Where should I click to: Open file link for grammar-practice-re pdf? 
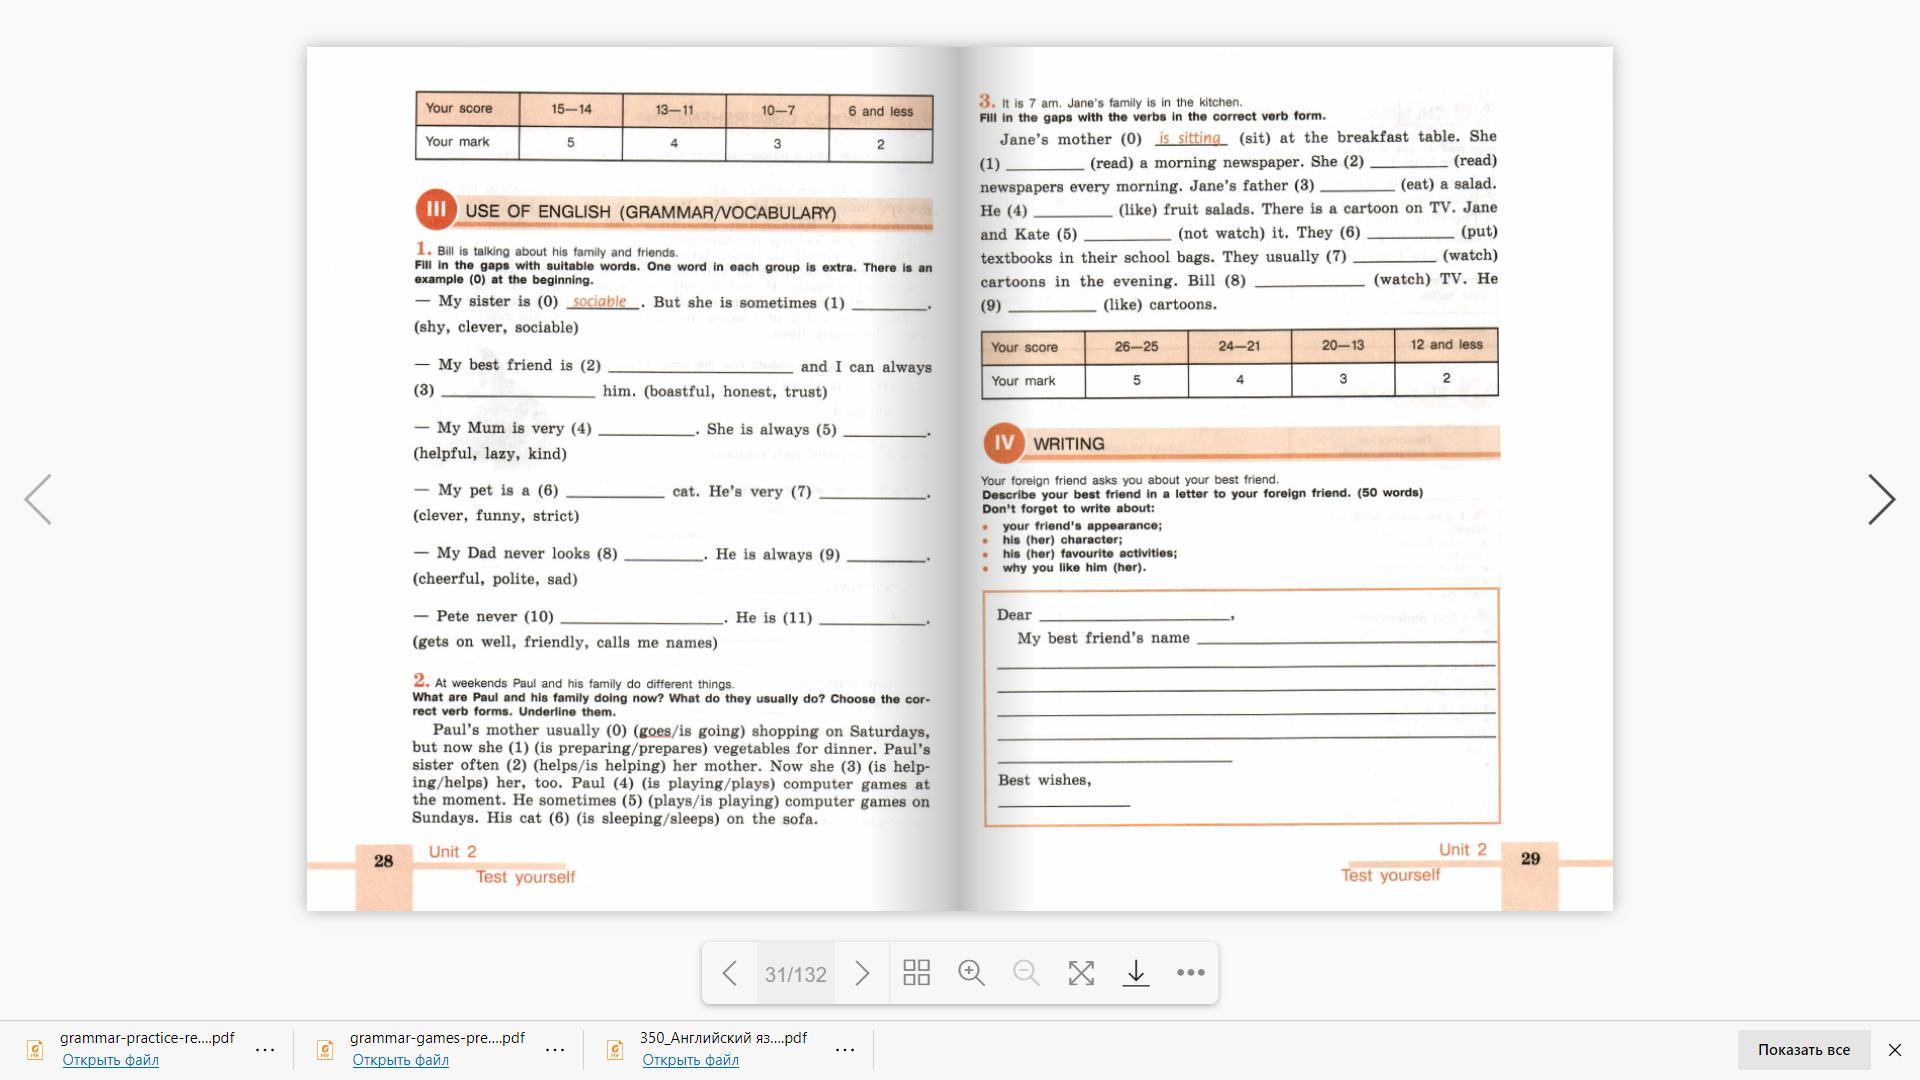coord(110,1060)
